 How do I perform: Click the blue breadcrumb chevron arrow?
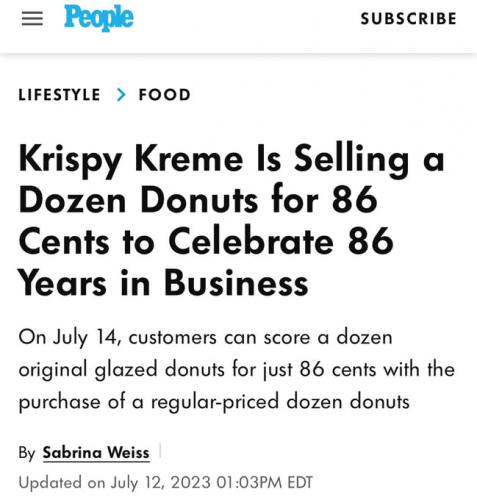click(x=121, y=95)
